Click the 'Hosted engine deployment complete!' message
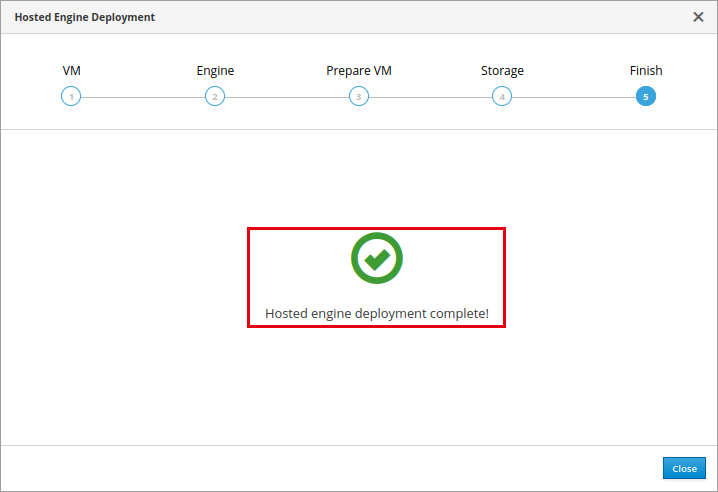Screen dimensions: 718x492 tap(377, 313)
